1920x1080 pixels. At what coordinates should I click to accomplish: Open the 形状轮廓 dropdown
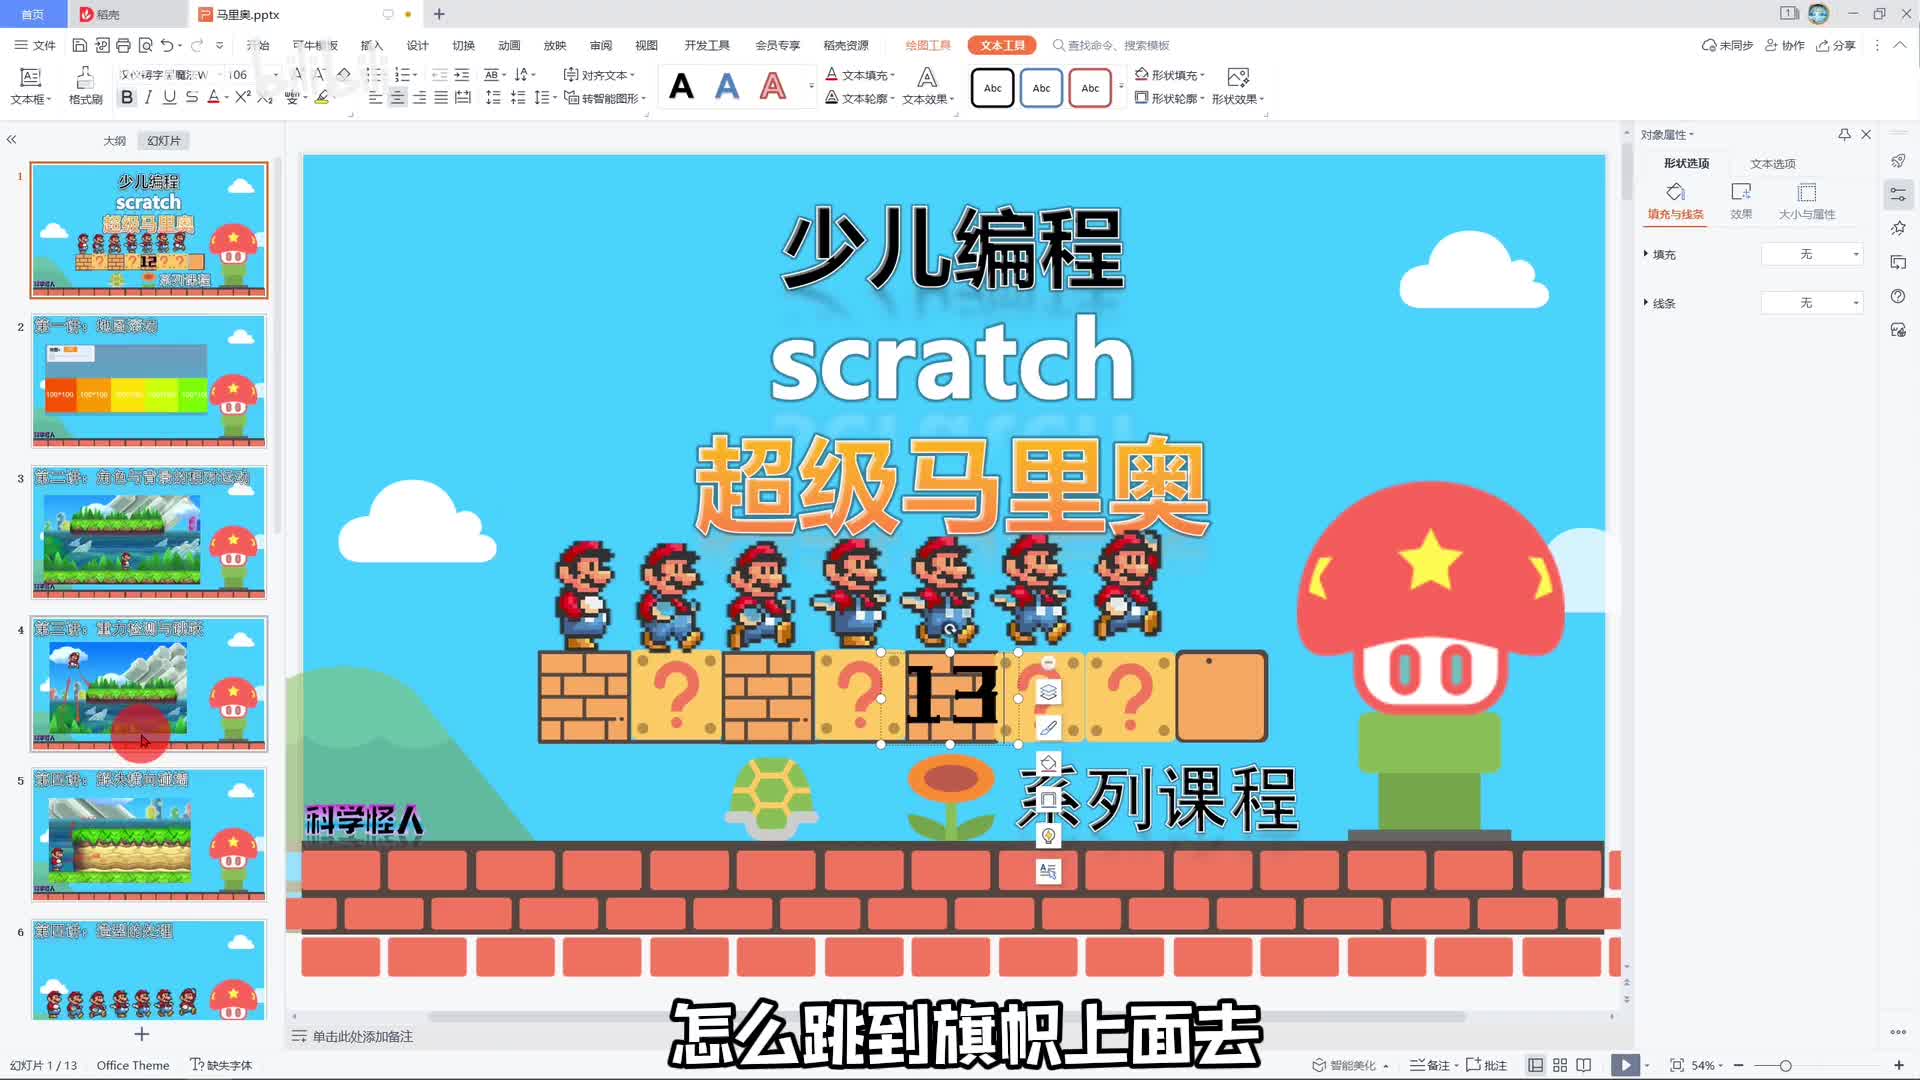coord(1170,98)
